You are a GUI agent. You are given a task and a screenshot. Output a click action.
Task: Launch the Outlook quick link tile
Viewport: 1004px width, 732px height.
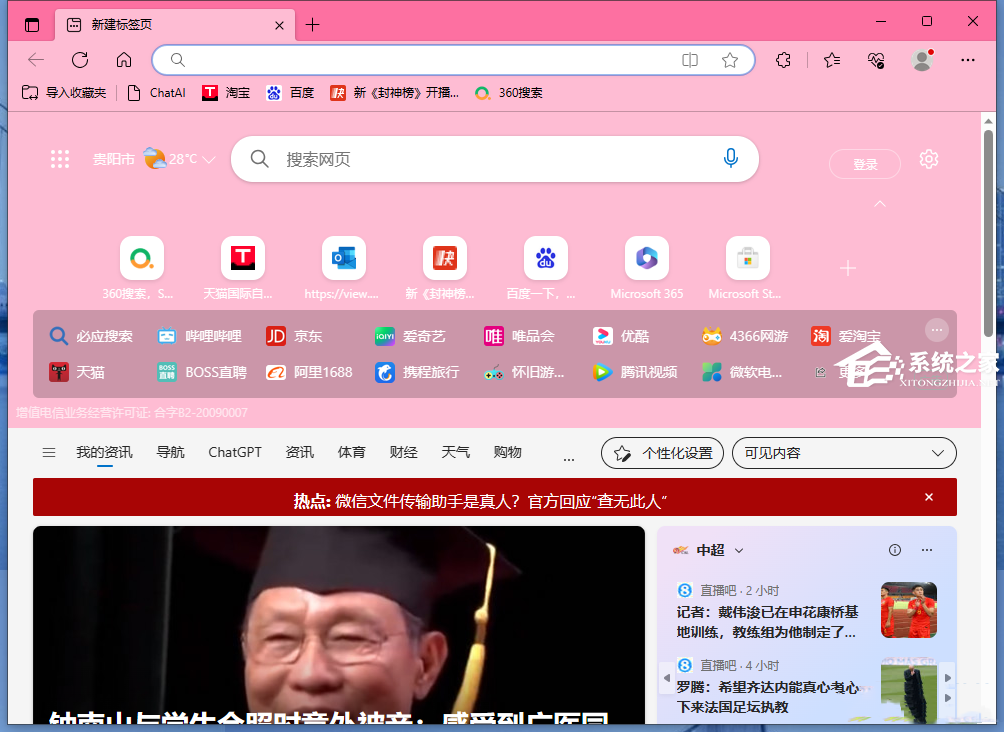(x=343, y=256)
